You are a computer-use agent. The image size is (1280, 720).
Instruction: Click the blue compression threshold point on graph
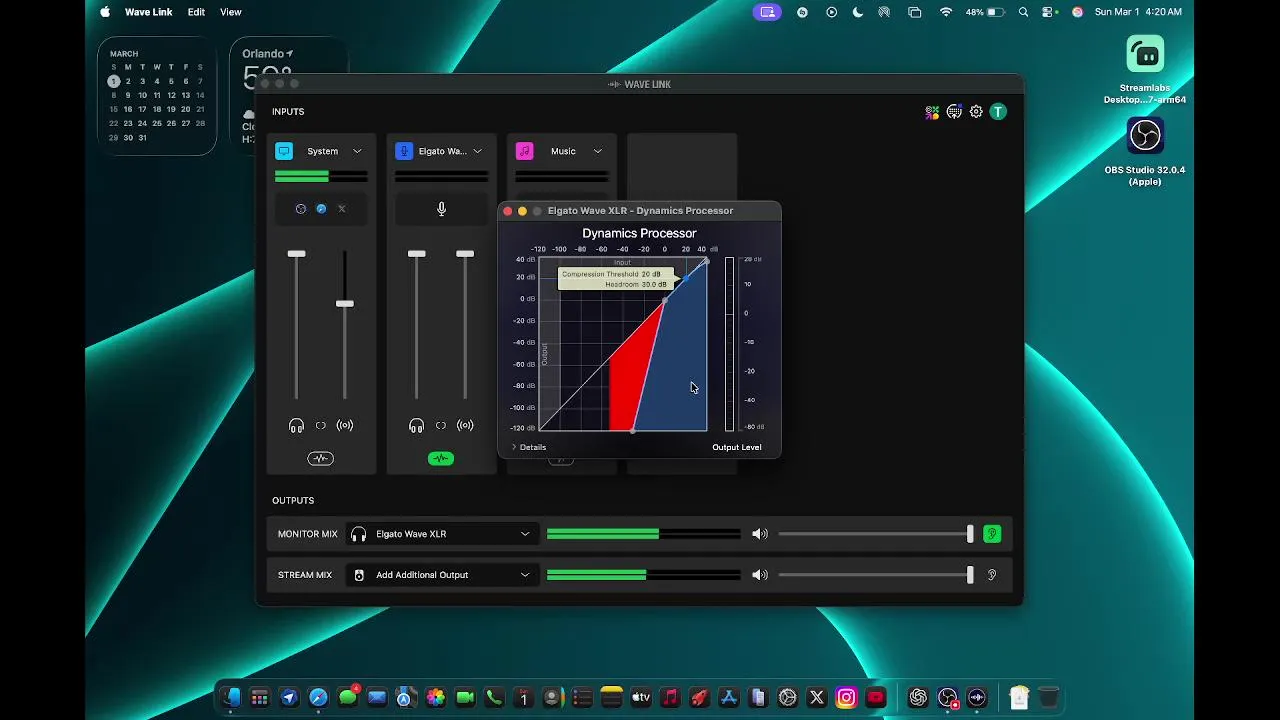[x=685, y=277]
